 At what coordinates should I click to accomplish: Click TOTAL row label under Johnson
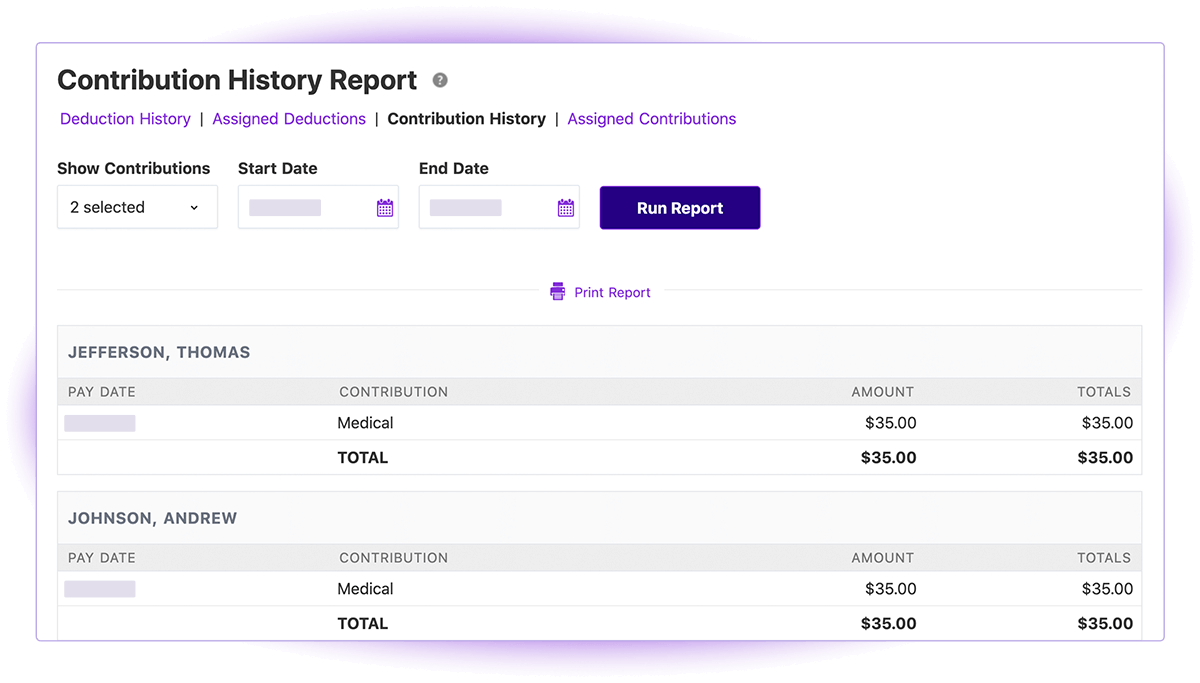[x=363, y=624]
